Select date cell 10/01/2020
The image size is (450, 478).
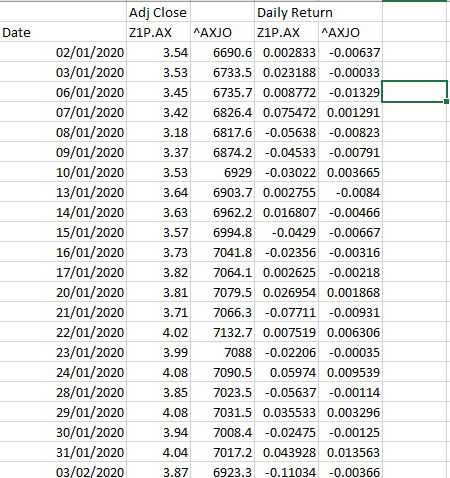63,172
